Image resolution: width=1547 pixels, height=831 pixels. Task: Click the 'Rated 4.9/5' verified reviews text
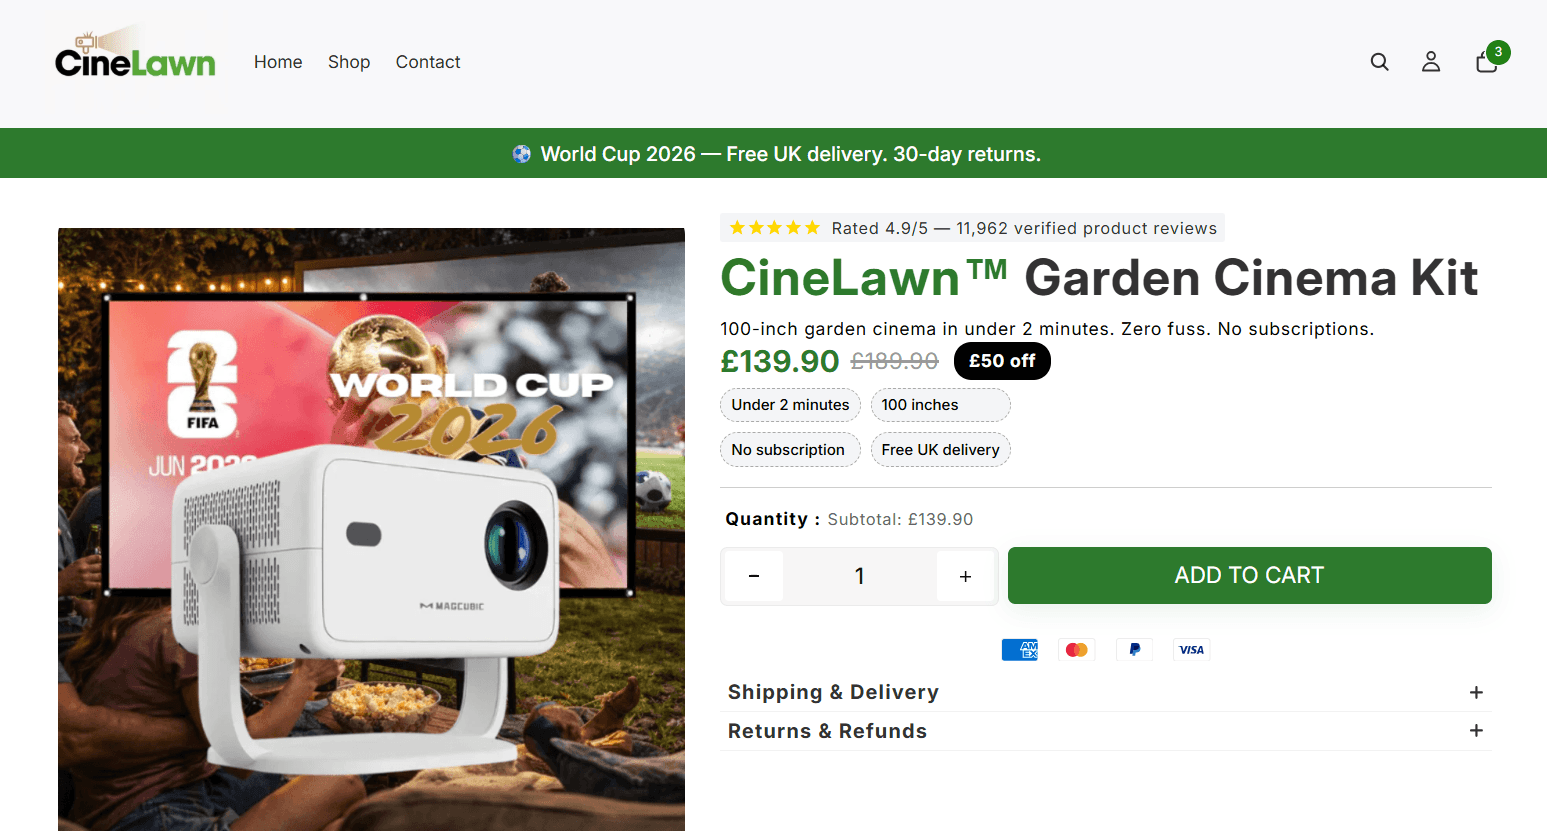click(1024, 228)
